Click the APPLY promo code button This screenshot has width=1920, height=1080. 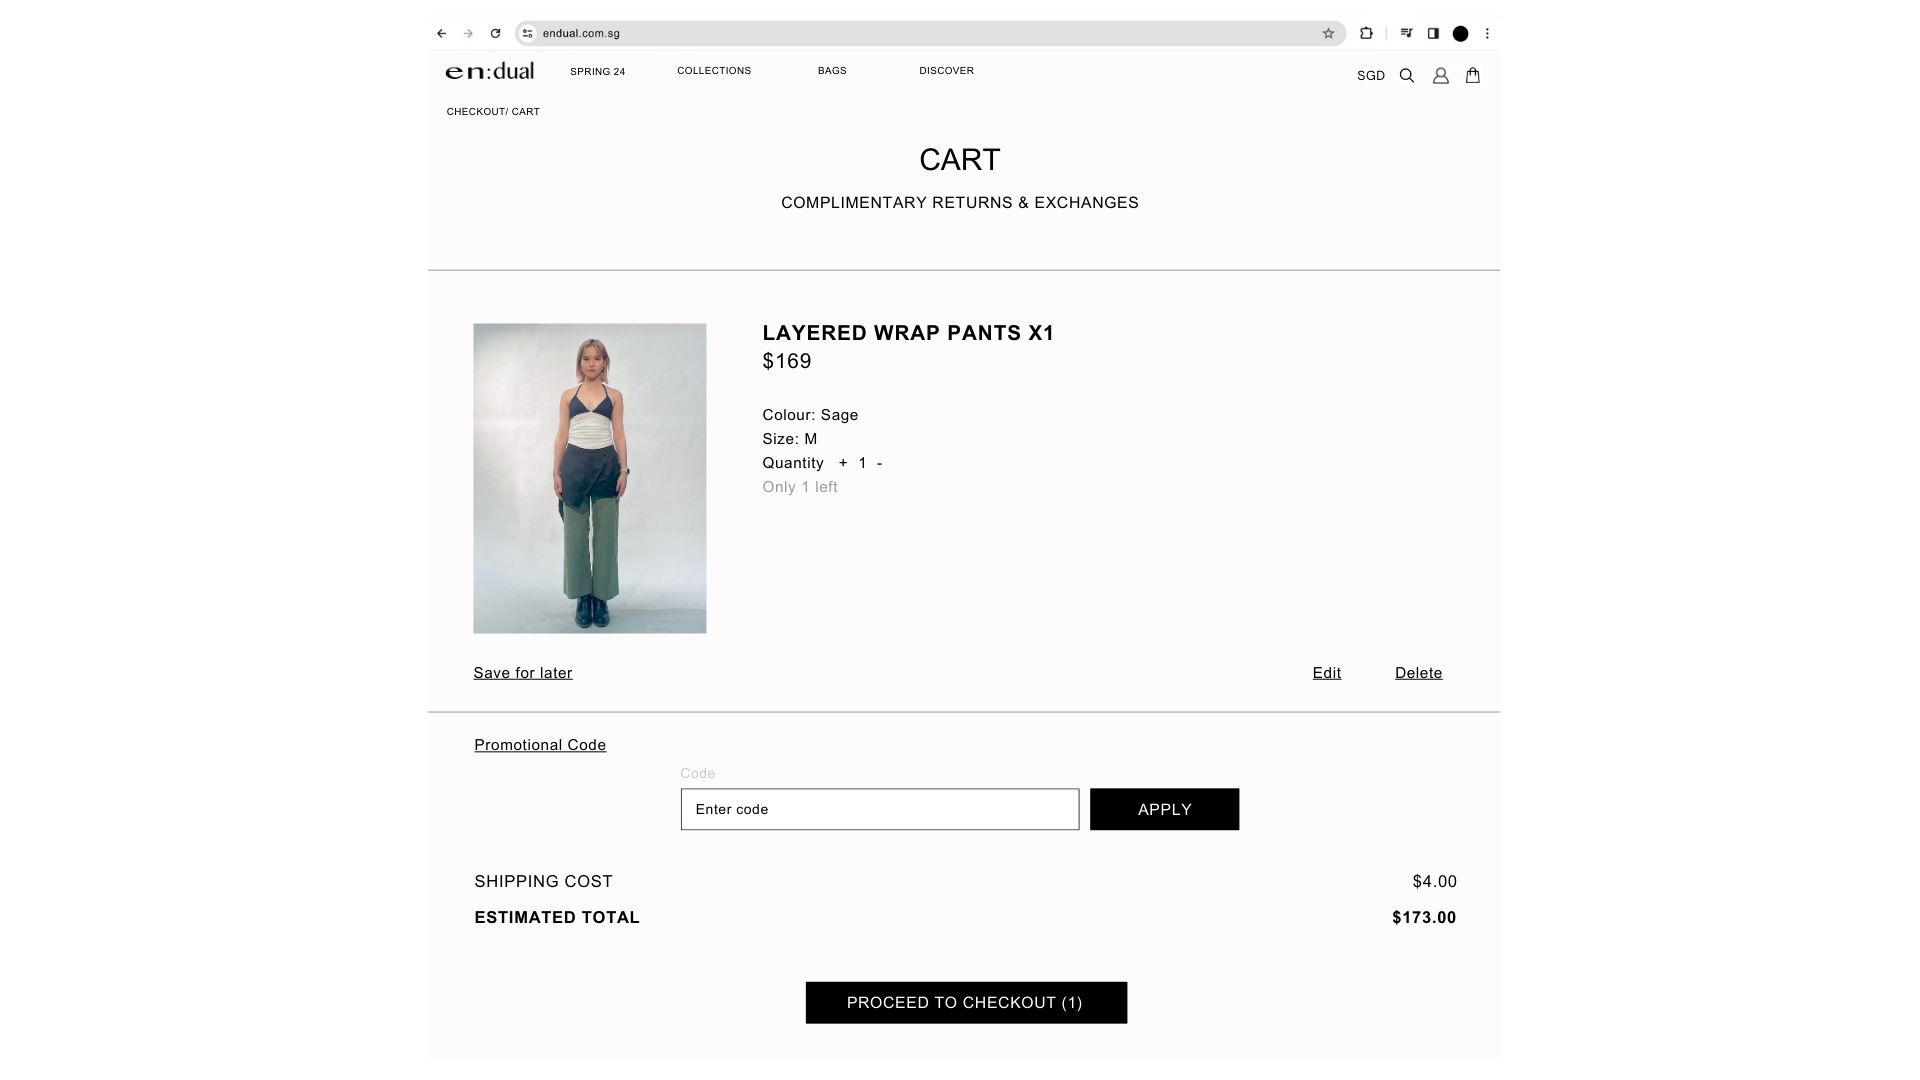pyautogui.click(x=1164, y=809)
